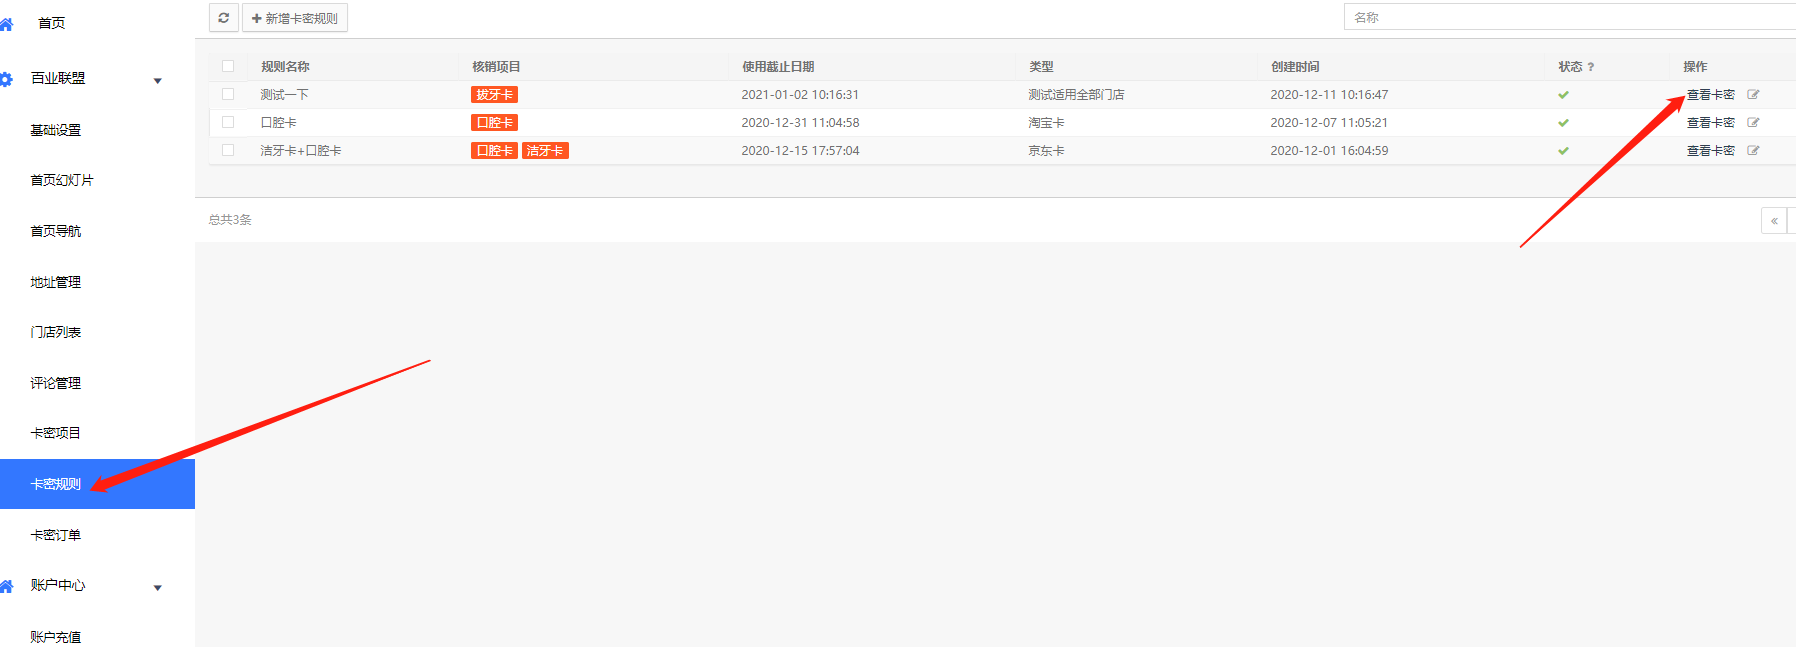Click the 新增卡密规则 button
Image resolution: width=1796 pixels, height=647 pixels.
(x=295, y=18)
